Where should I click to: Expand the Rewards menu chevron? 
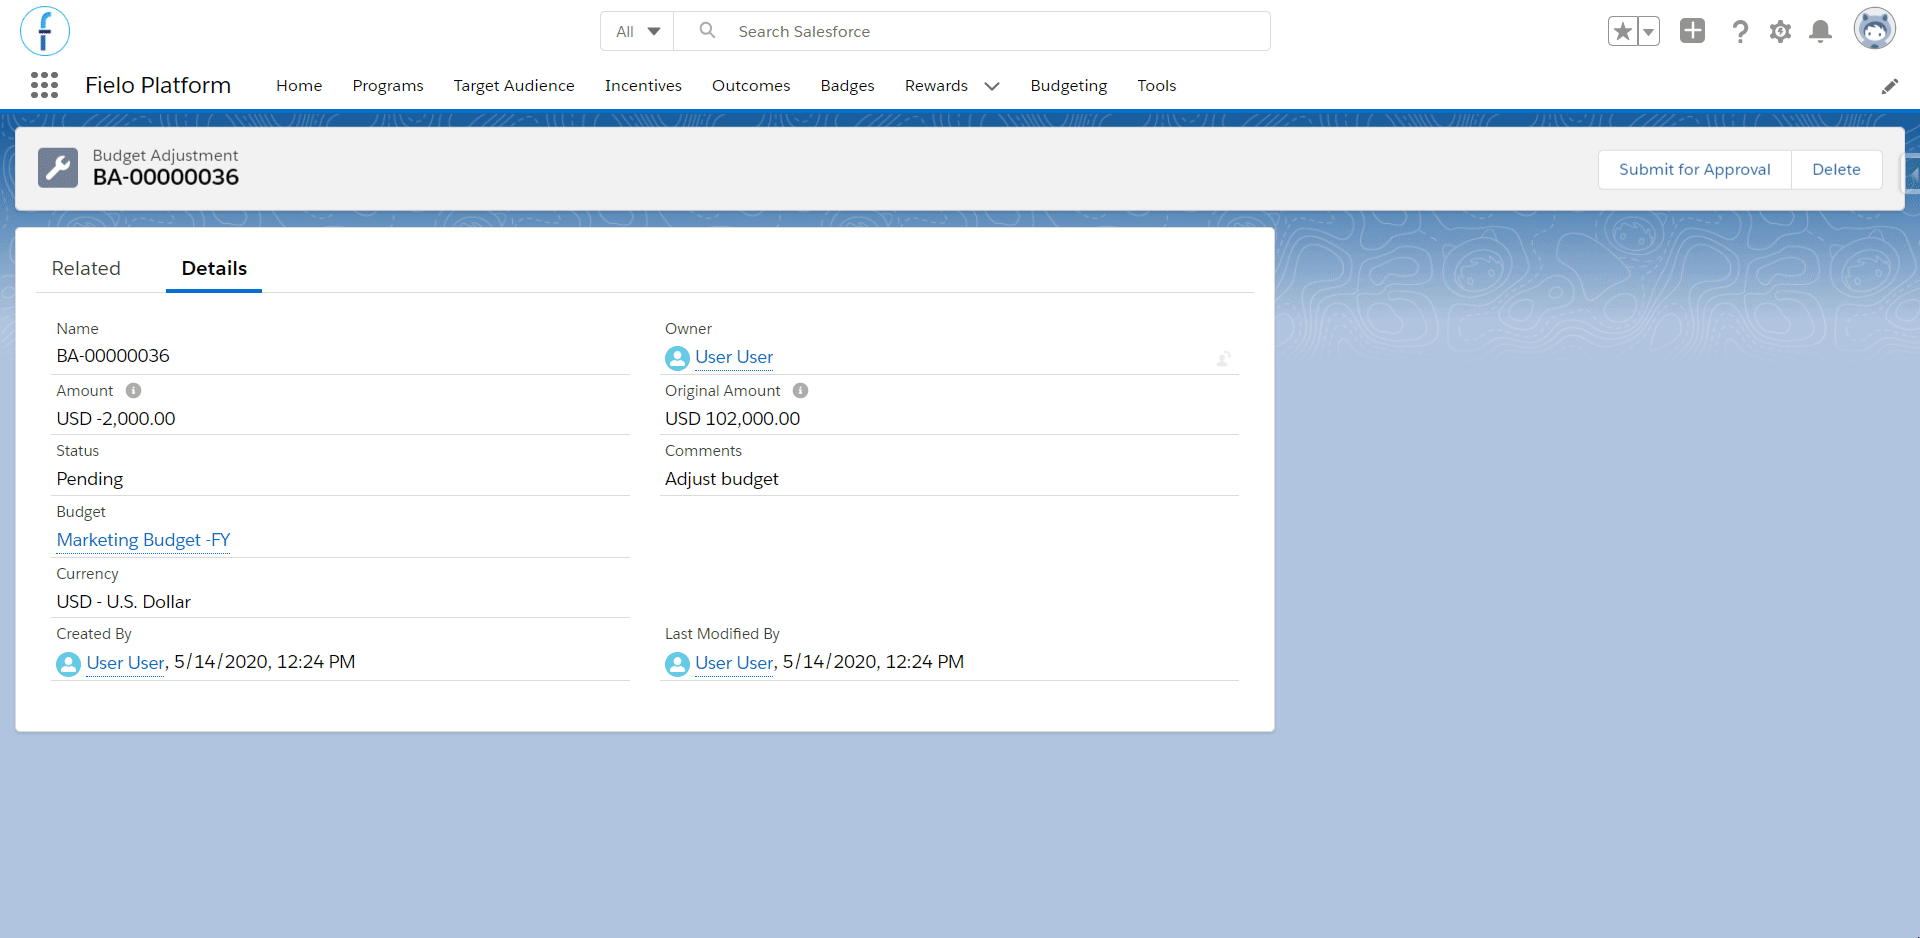point(992,86)
